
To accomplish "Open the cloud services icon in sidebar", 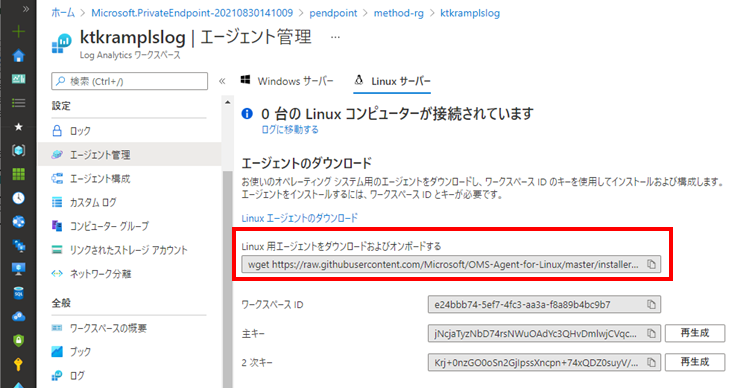I will click(x=19, y=316).
